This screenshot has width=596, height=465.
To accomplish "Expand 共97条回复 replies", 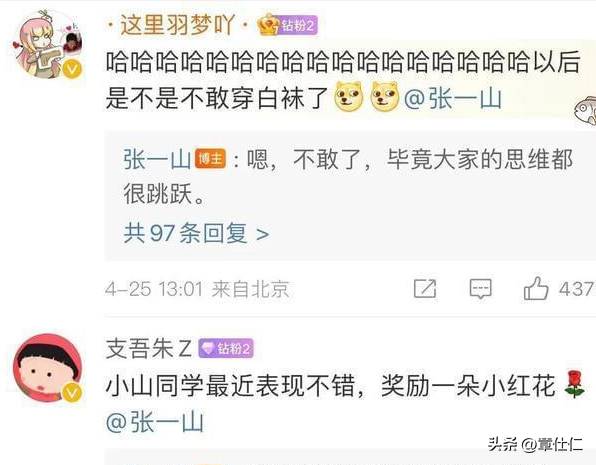I will pos(197,233).
